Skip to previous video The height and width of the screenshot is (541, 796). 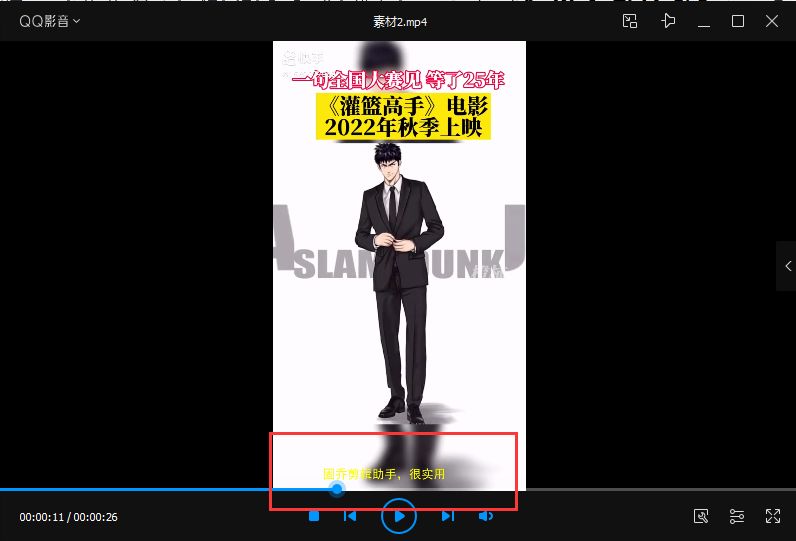[x=350, y=516]
